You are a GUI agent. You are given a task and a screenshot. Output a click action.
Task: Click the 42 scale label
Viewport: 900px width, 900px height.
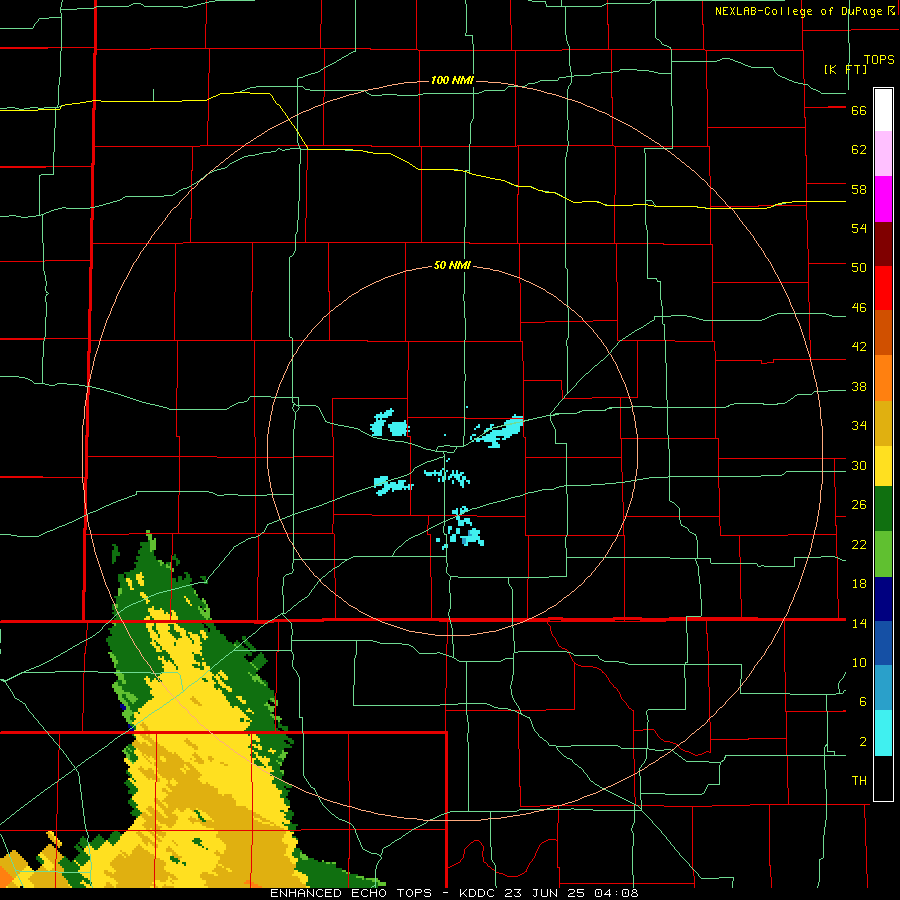(x=859, y=347)
